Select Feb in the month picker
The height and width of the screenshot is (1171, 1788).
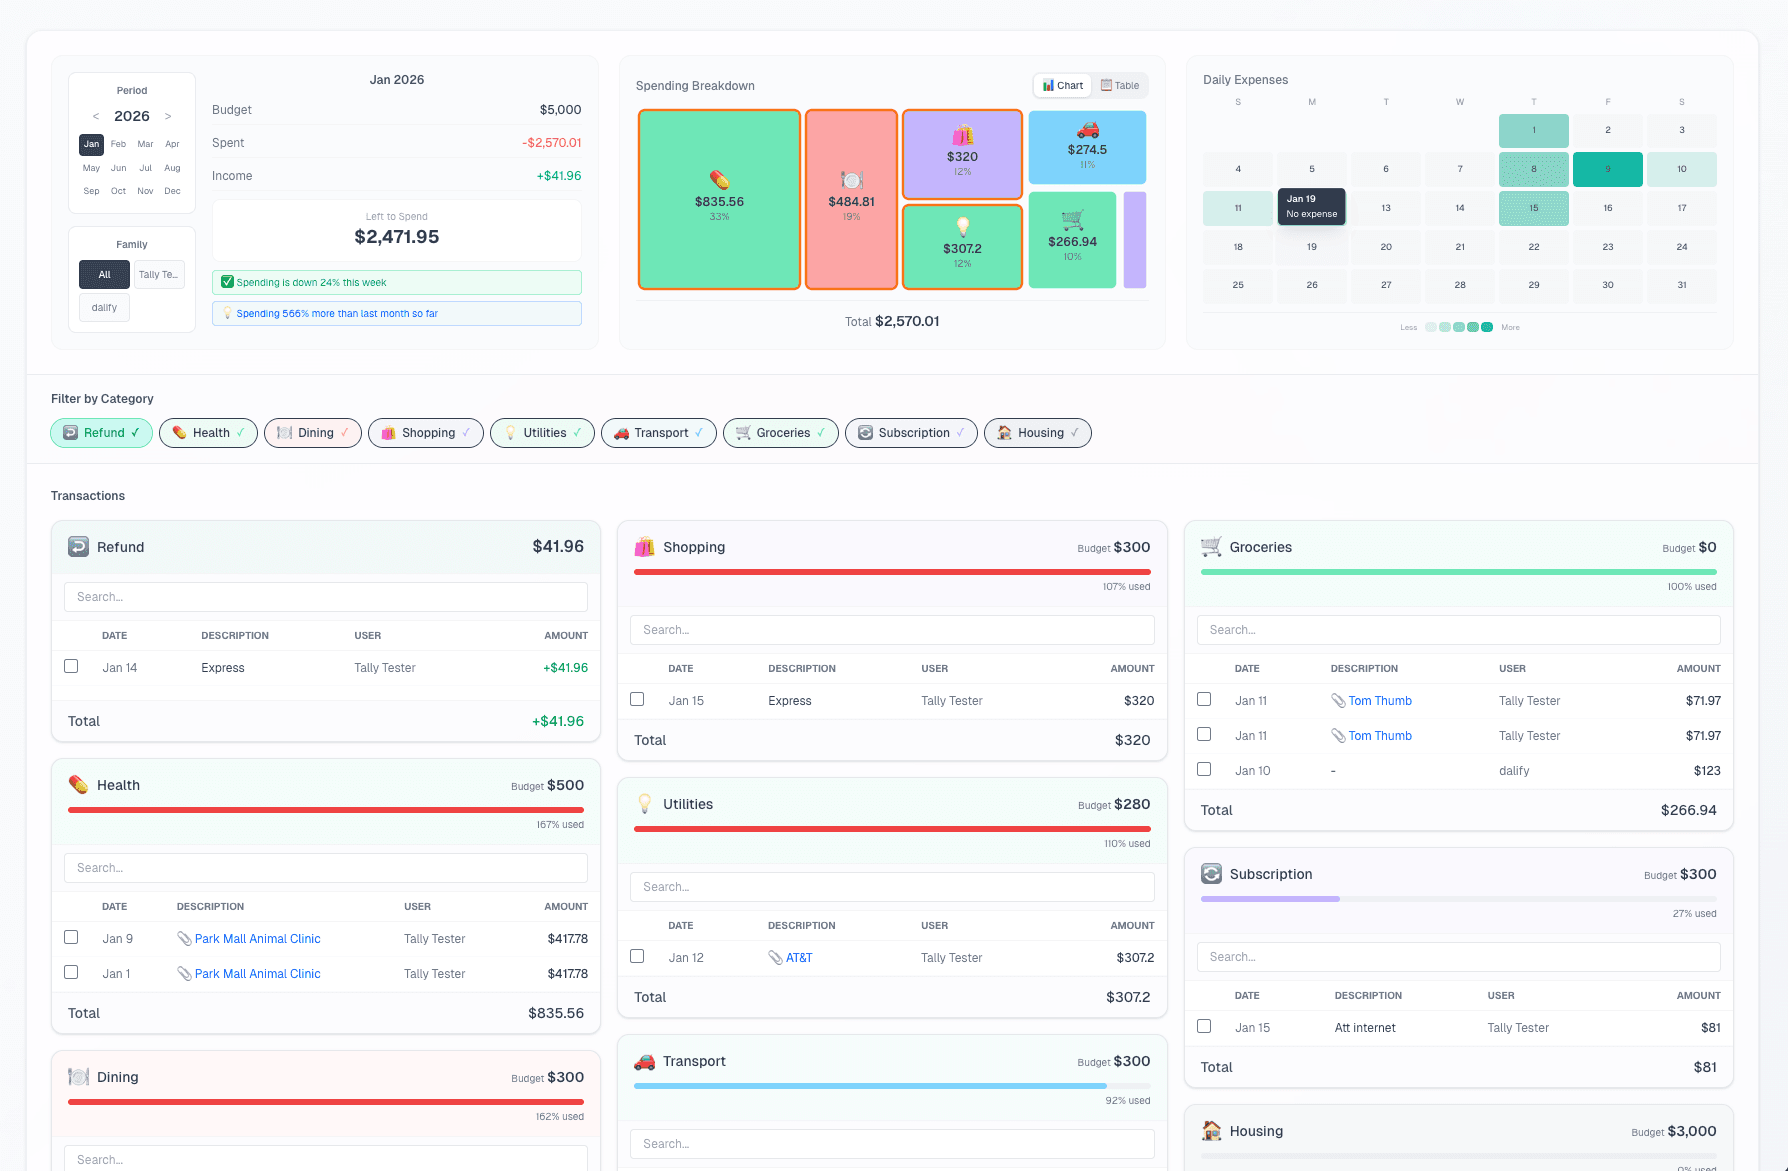(x=118, y=144)
